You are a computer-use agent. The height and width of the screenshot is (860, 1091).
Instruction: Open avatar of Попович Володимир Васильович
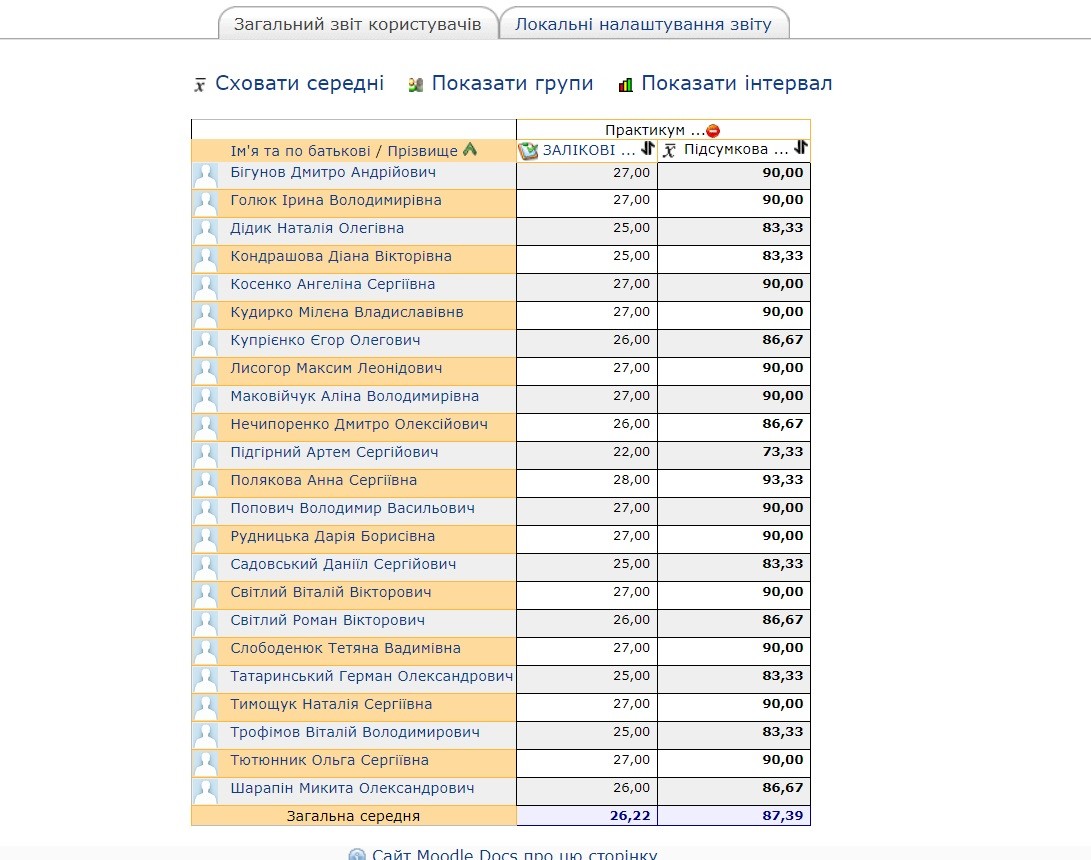coord(206,510)
